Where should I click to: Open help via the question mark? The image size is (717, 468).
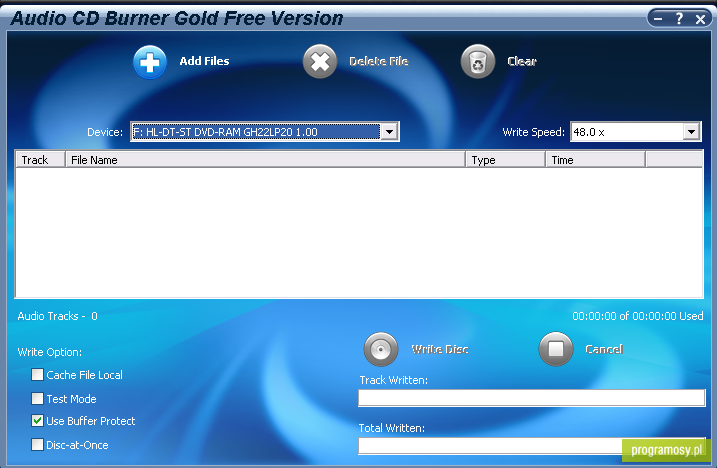click(680, 19)
